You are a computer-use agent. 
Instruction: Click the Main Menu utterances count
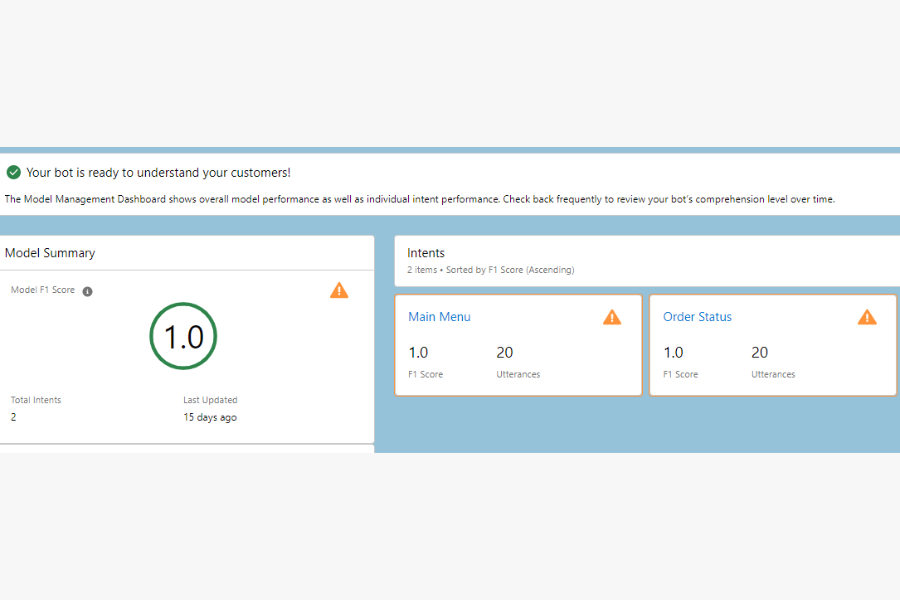505,352
